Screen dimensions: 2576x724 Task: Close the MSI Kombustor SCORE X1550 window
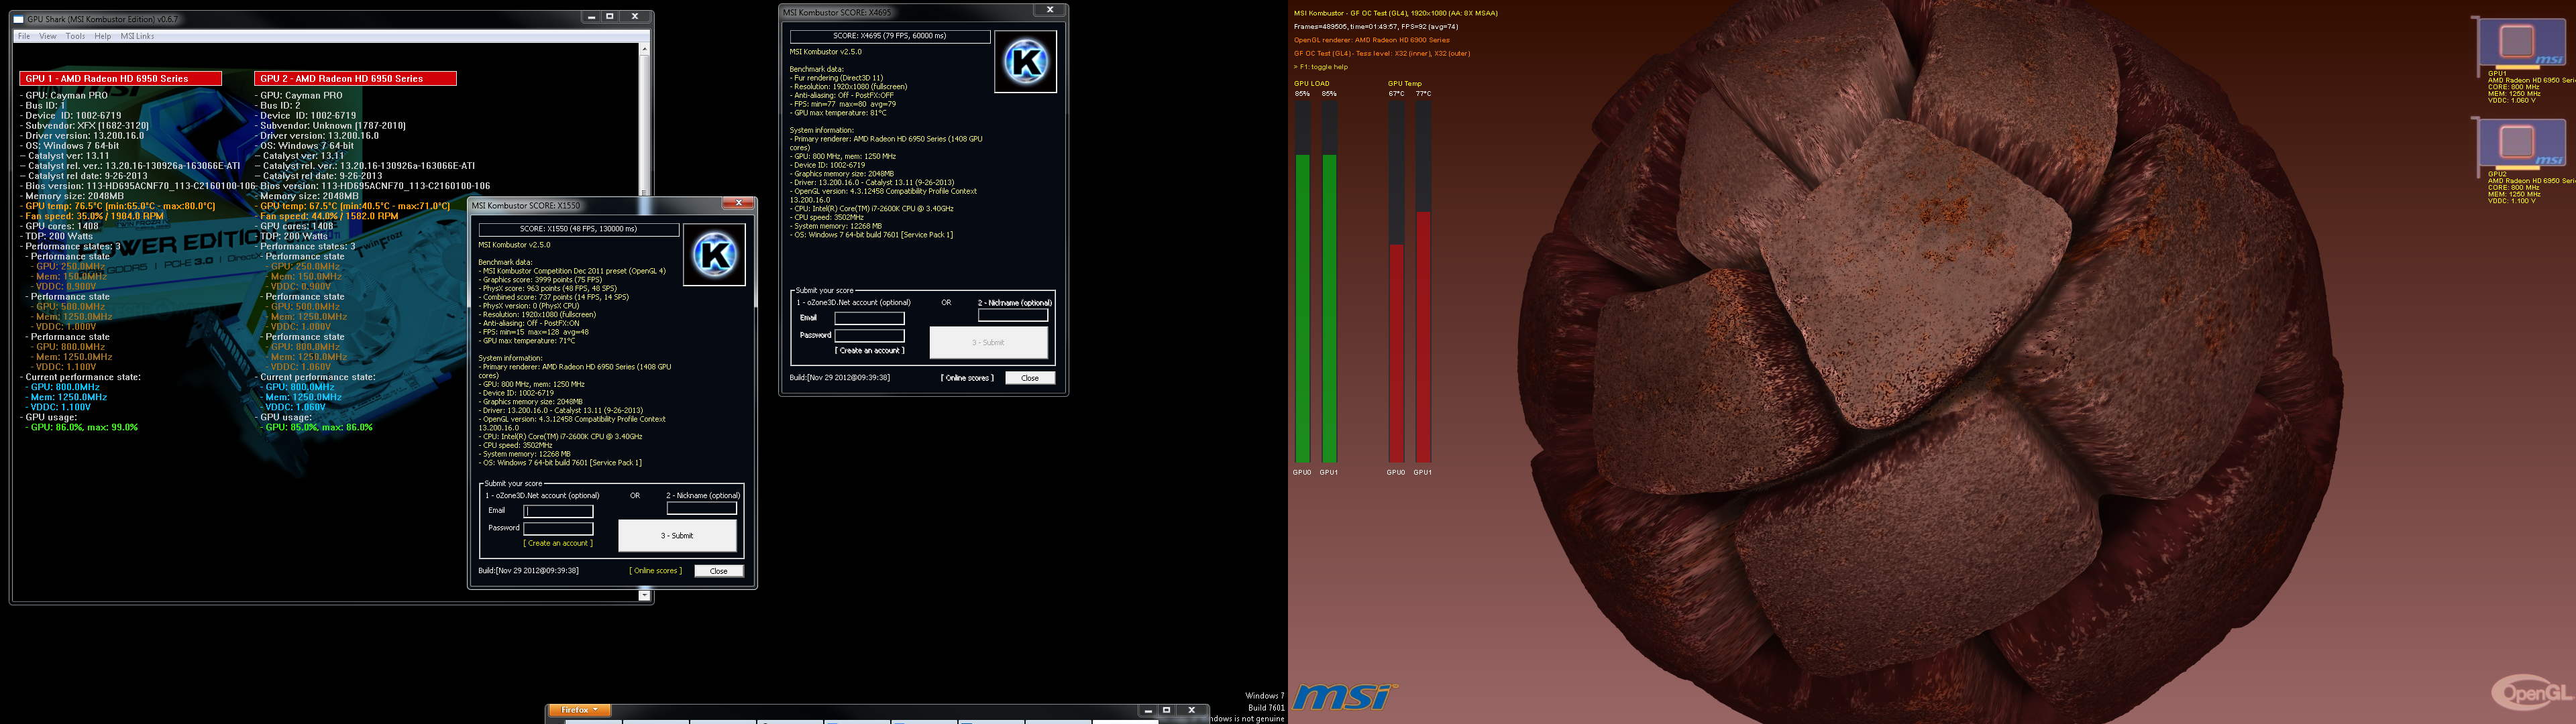(738, 203)
